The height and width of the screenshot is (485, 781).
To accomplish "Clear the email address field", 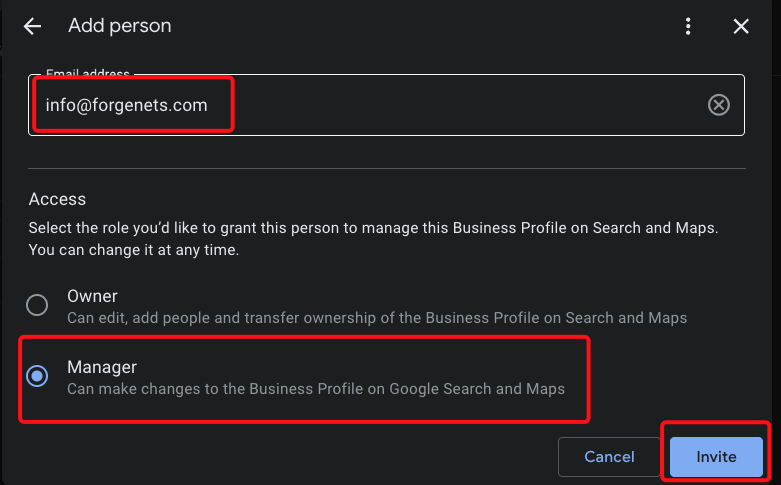I will (718, 105).
